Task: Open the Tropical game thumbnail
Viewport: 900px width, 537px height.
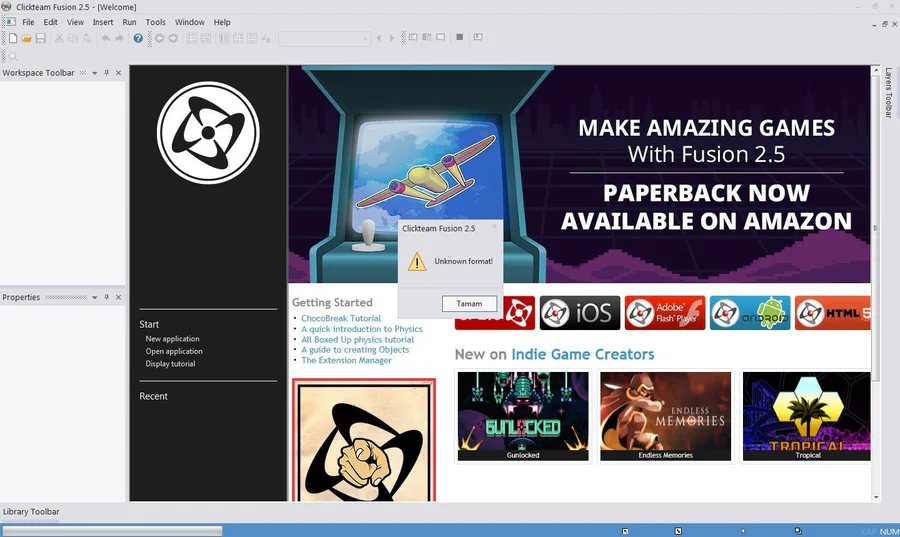Action: click(x=806, y=416)
